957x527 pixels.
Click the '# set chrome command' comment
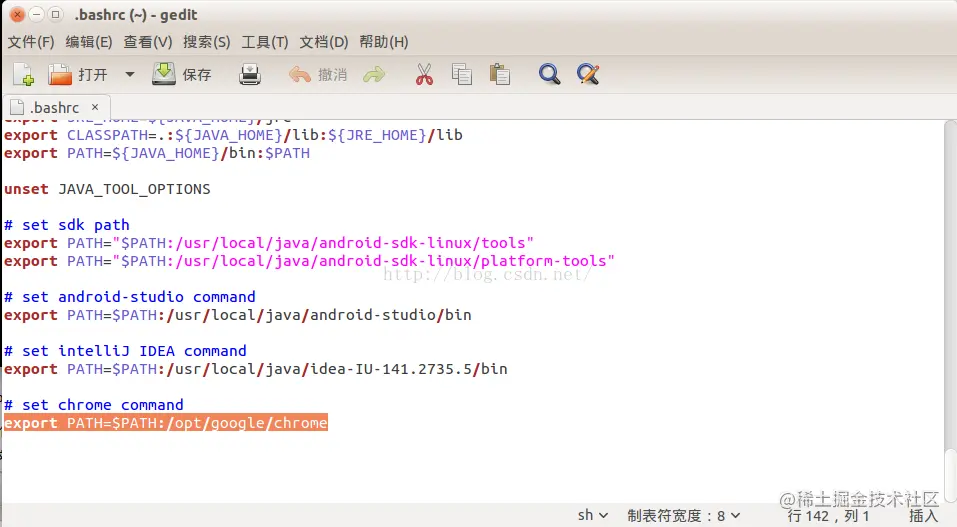(93, 405)
